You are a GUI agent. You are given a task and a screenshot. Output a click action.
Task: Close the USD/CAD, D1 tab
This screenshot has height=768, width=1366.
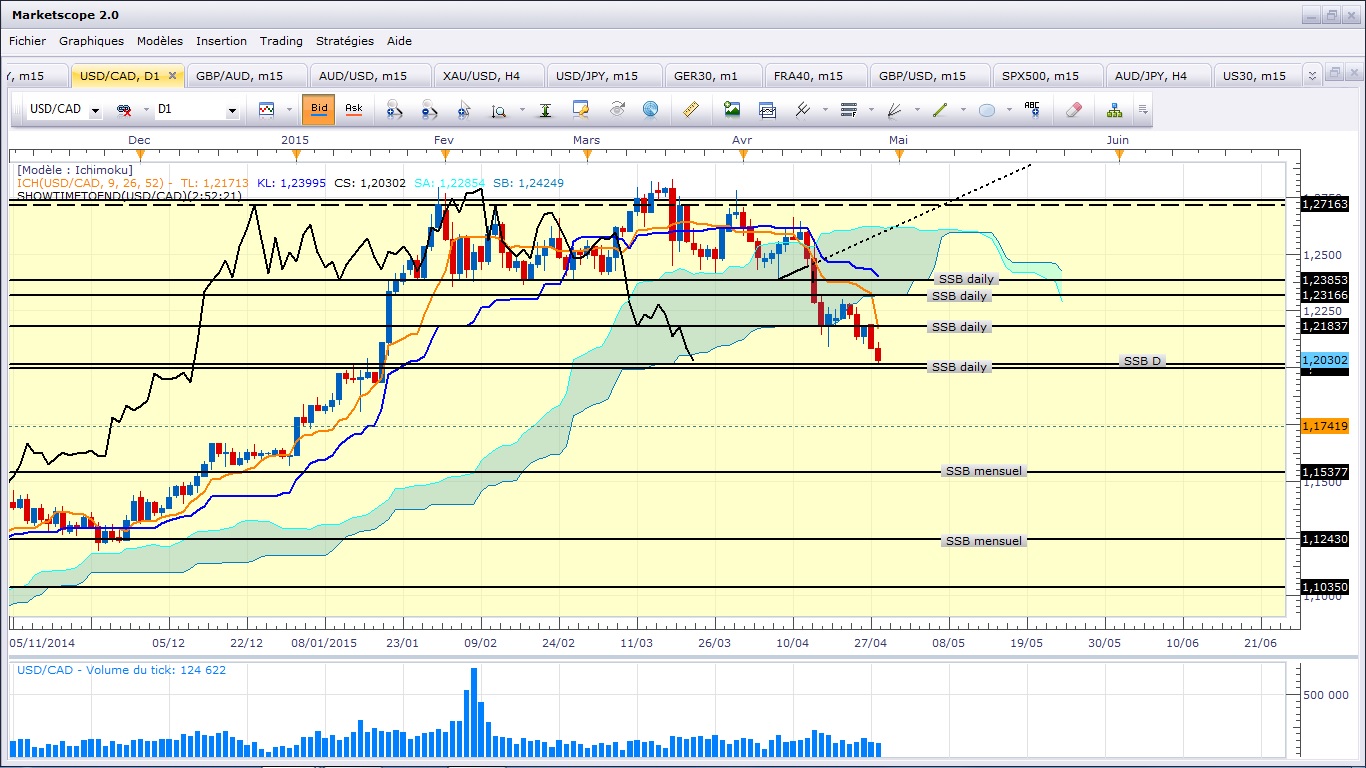(x=172, y=75)
